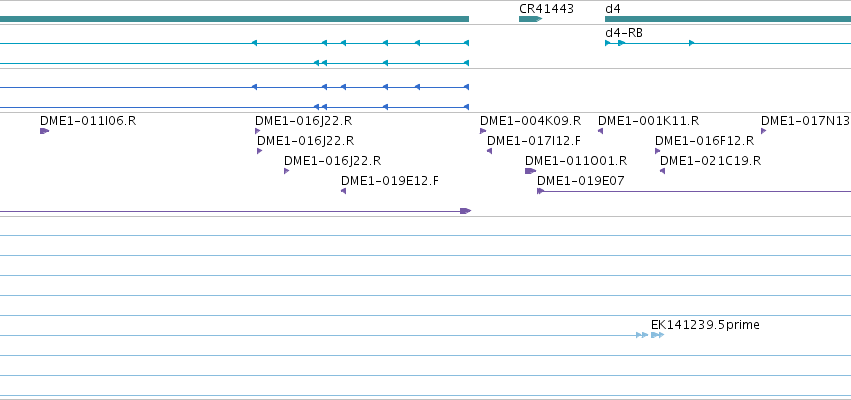The width and height of the screenshot is (851, 400).
Task: Select arrow glyph beneath DME1-016F12.R
Action: [x=658, y=151]
